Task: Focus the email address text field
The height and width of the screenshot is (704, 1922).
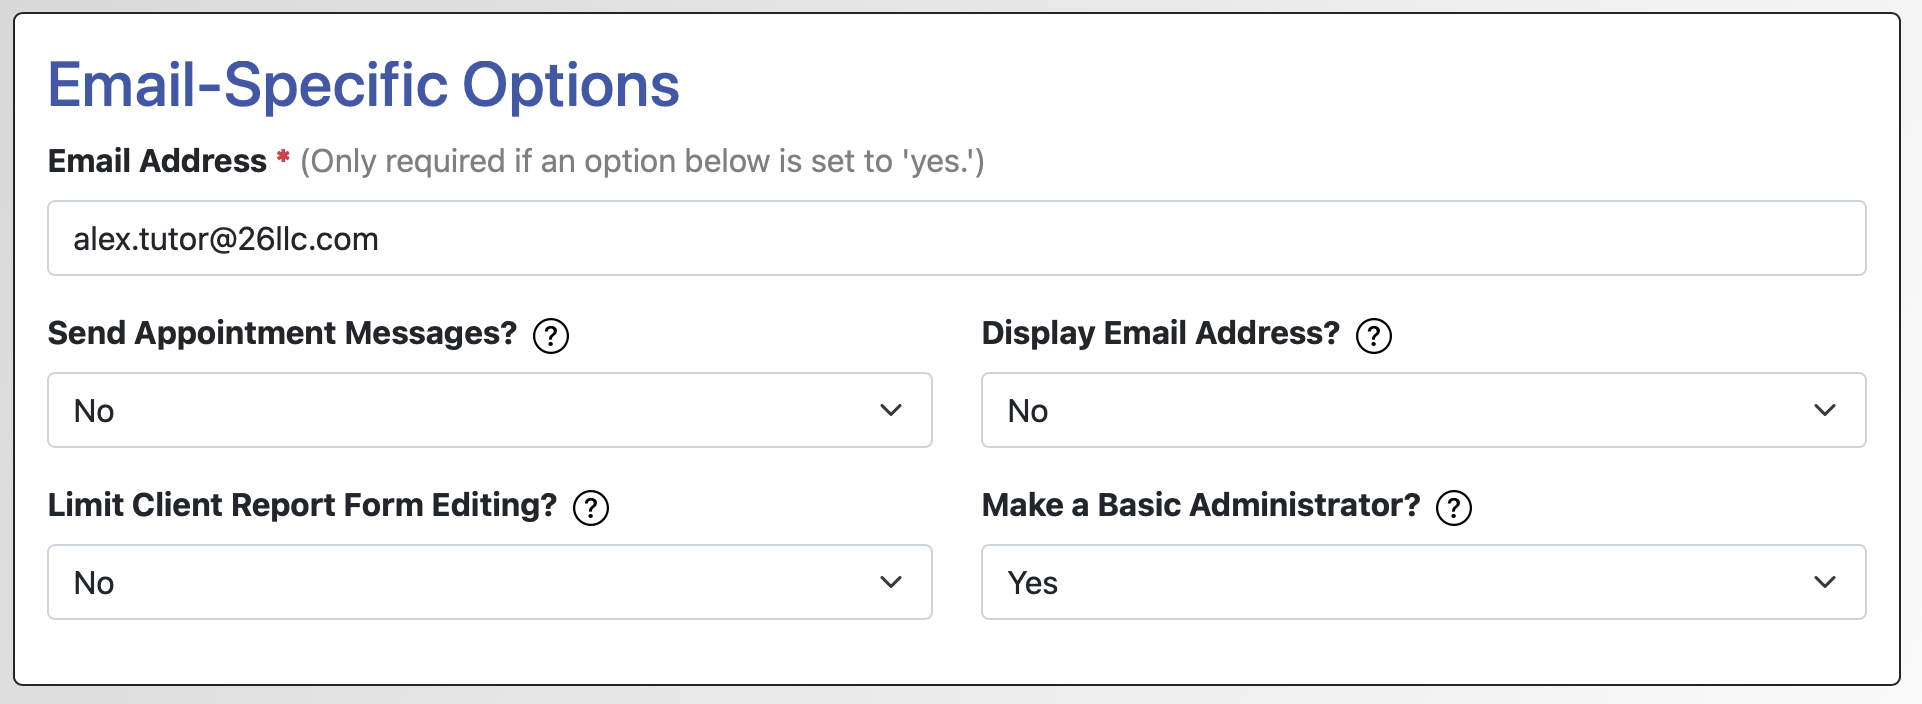Action: 956,238
